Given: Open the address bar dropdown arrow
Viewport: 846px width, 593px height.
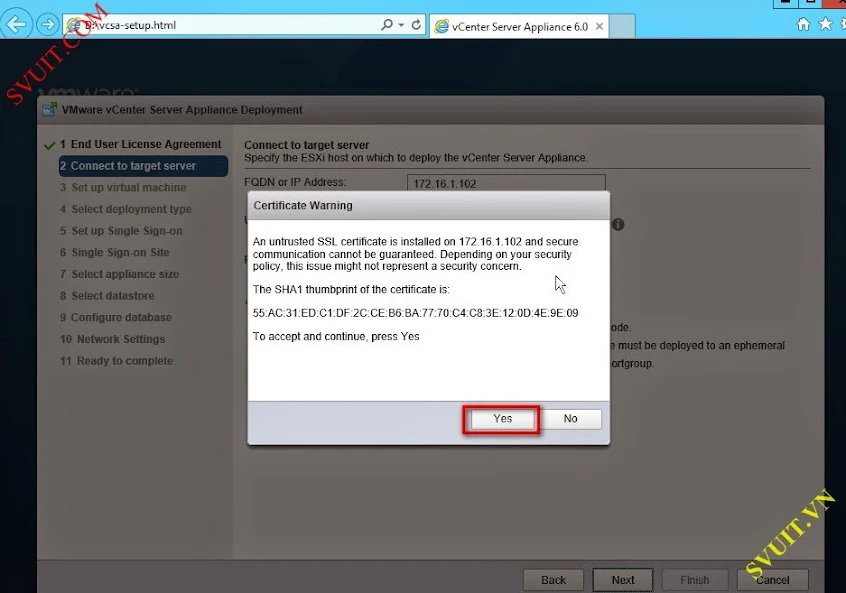Looking at the screenshot, I should point(401,25).
